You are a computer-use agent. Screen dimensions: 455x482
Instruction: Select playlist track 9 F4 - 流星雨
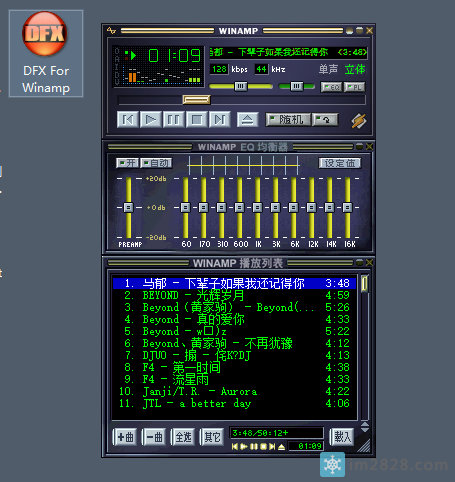[x=234, y=379]
